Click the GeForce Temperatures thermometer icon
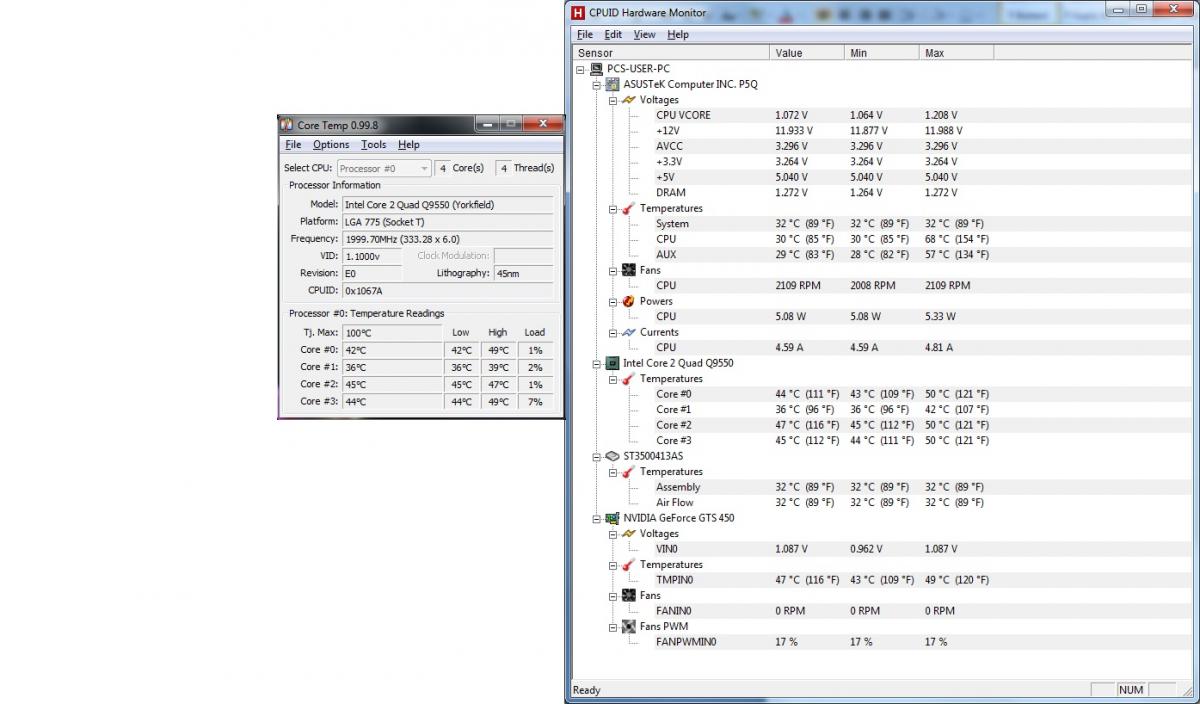1200x704 pixels. 629,565
